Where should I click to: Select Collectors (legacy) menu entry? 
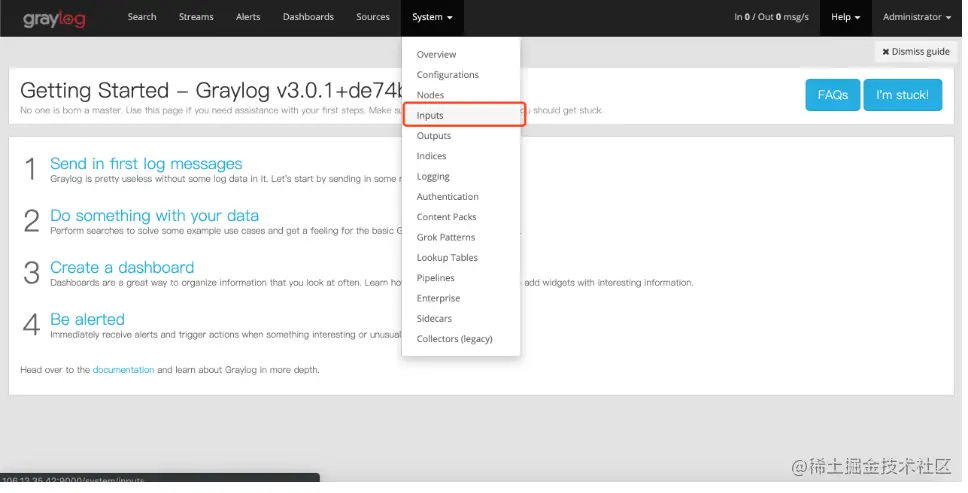coord(461,339)
